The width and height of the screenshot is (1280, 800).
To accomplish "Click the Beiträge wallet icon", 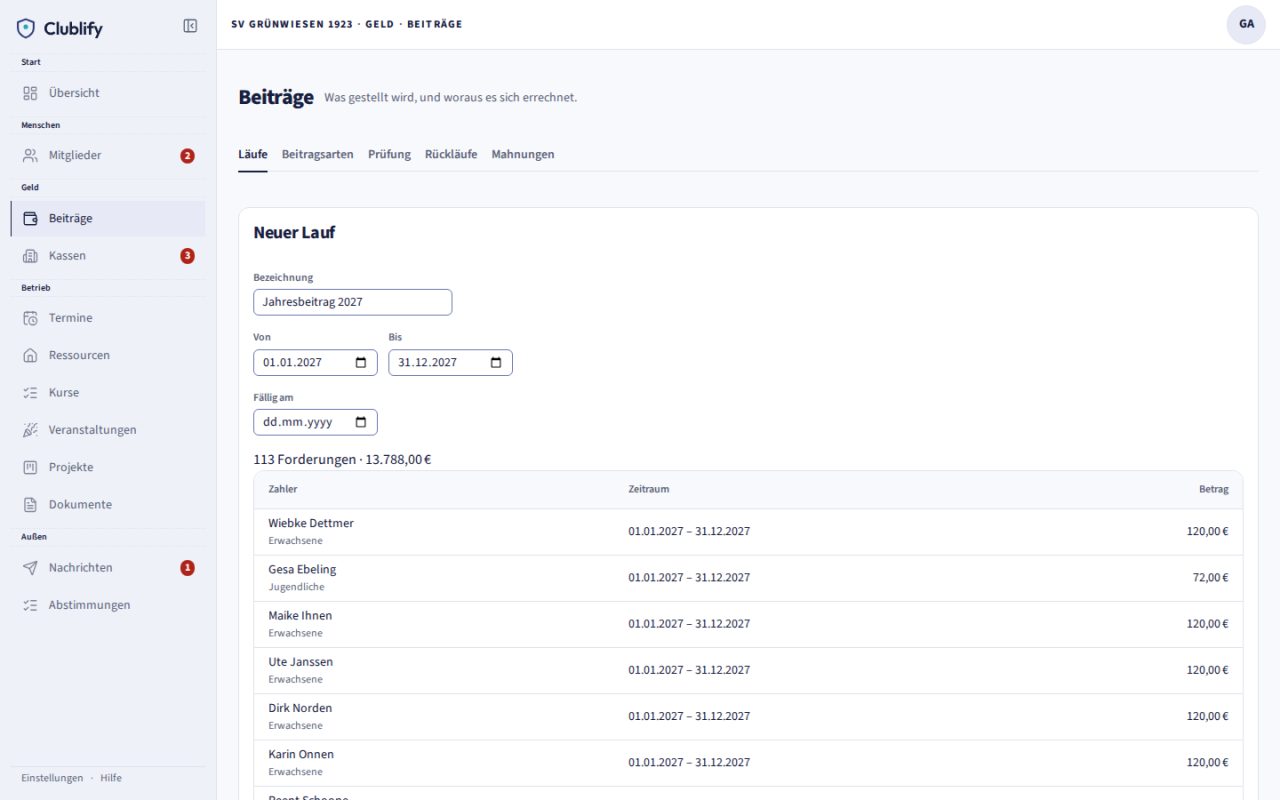I will tap(30, 218).
